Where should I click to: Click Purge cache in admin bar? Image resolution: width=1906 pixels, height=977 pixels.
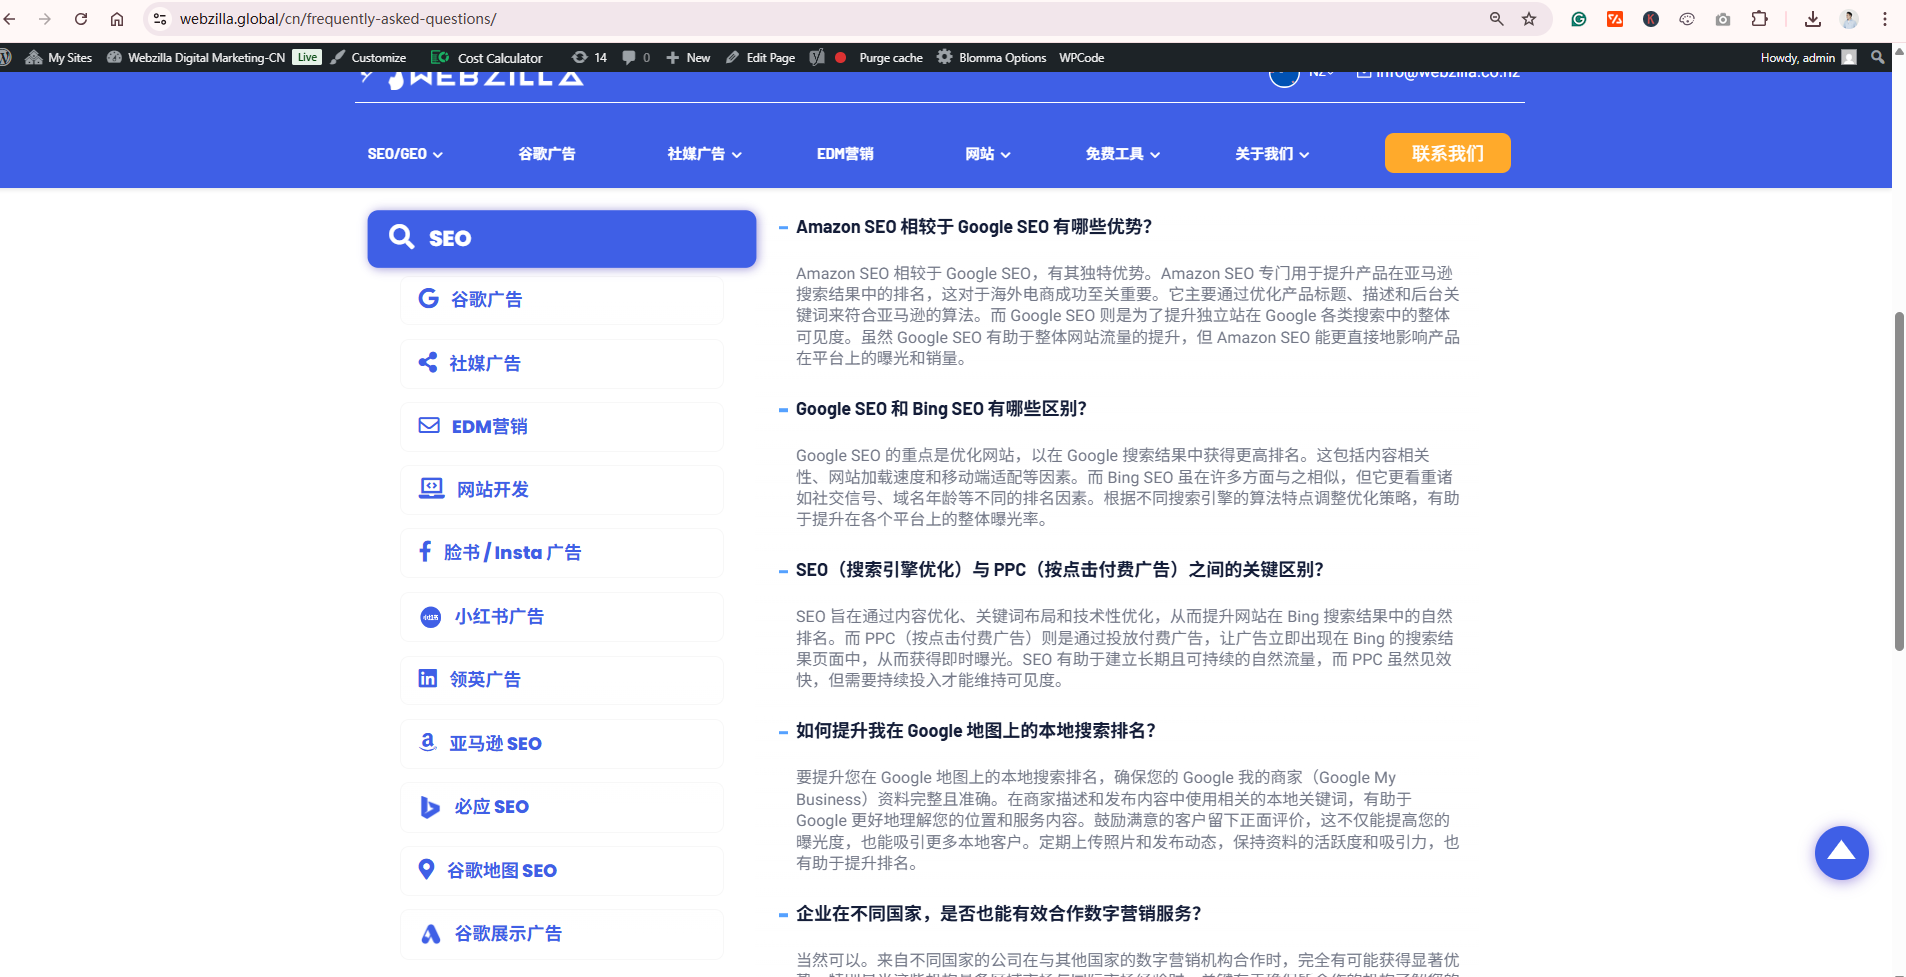click(891, 57)
